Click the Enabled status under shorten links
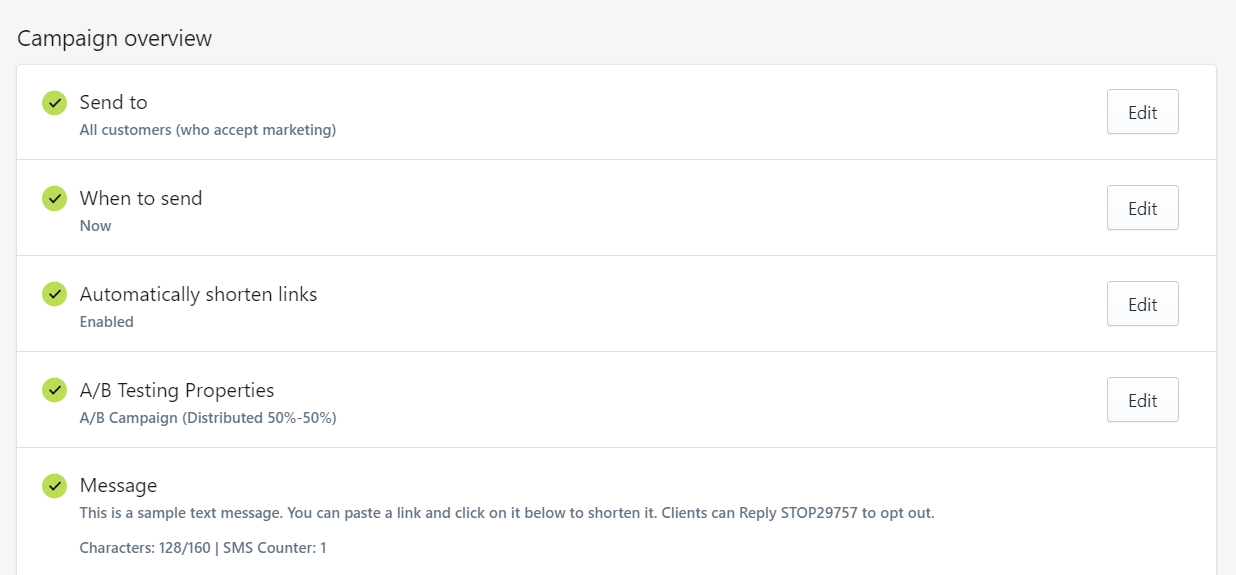 click(107, 322)
